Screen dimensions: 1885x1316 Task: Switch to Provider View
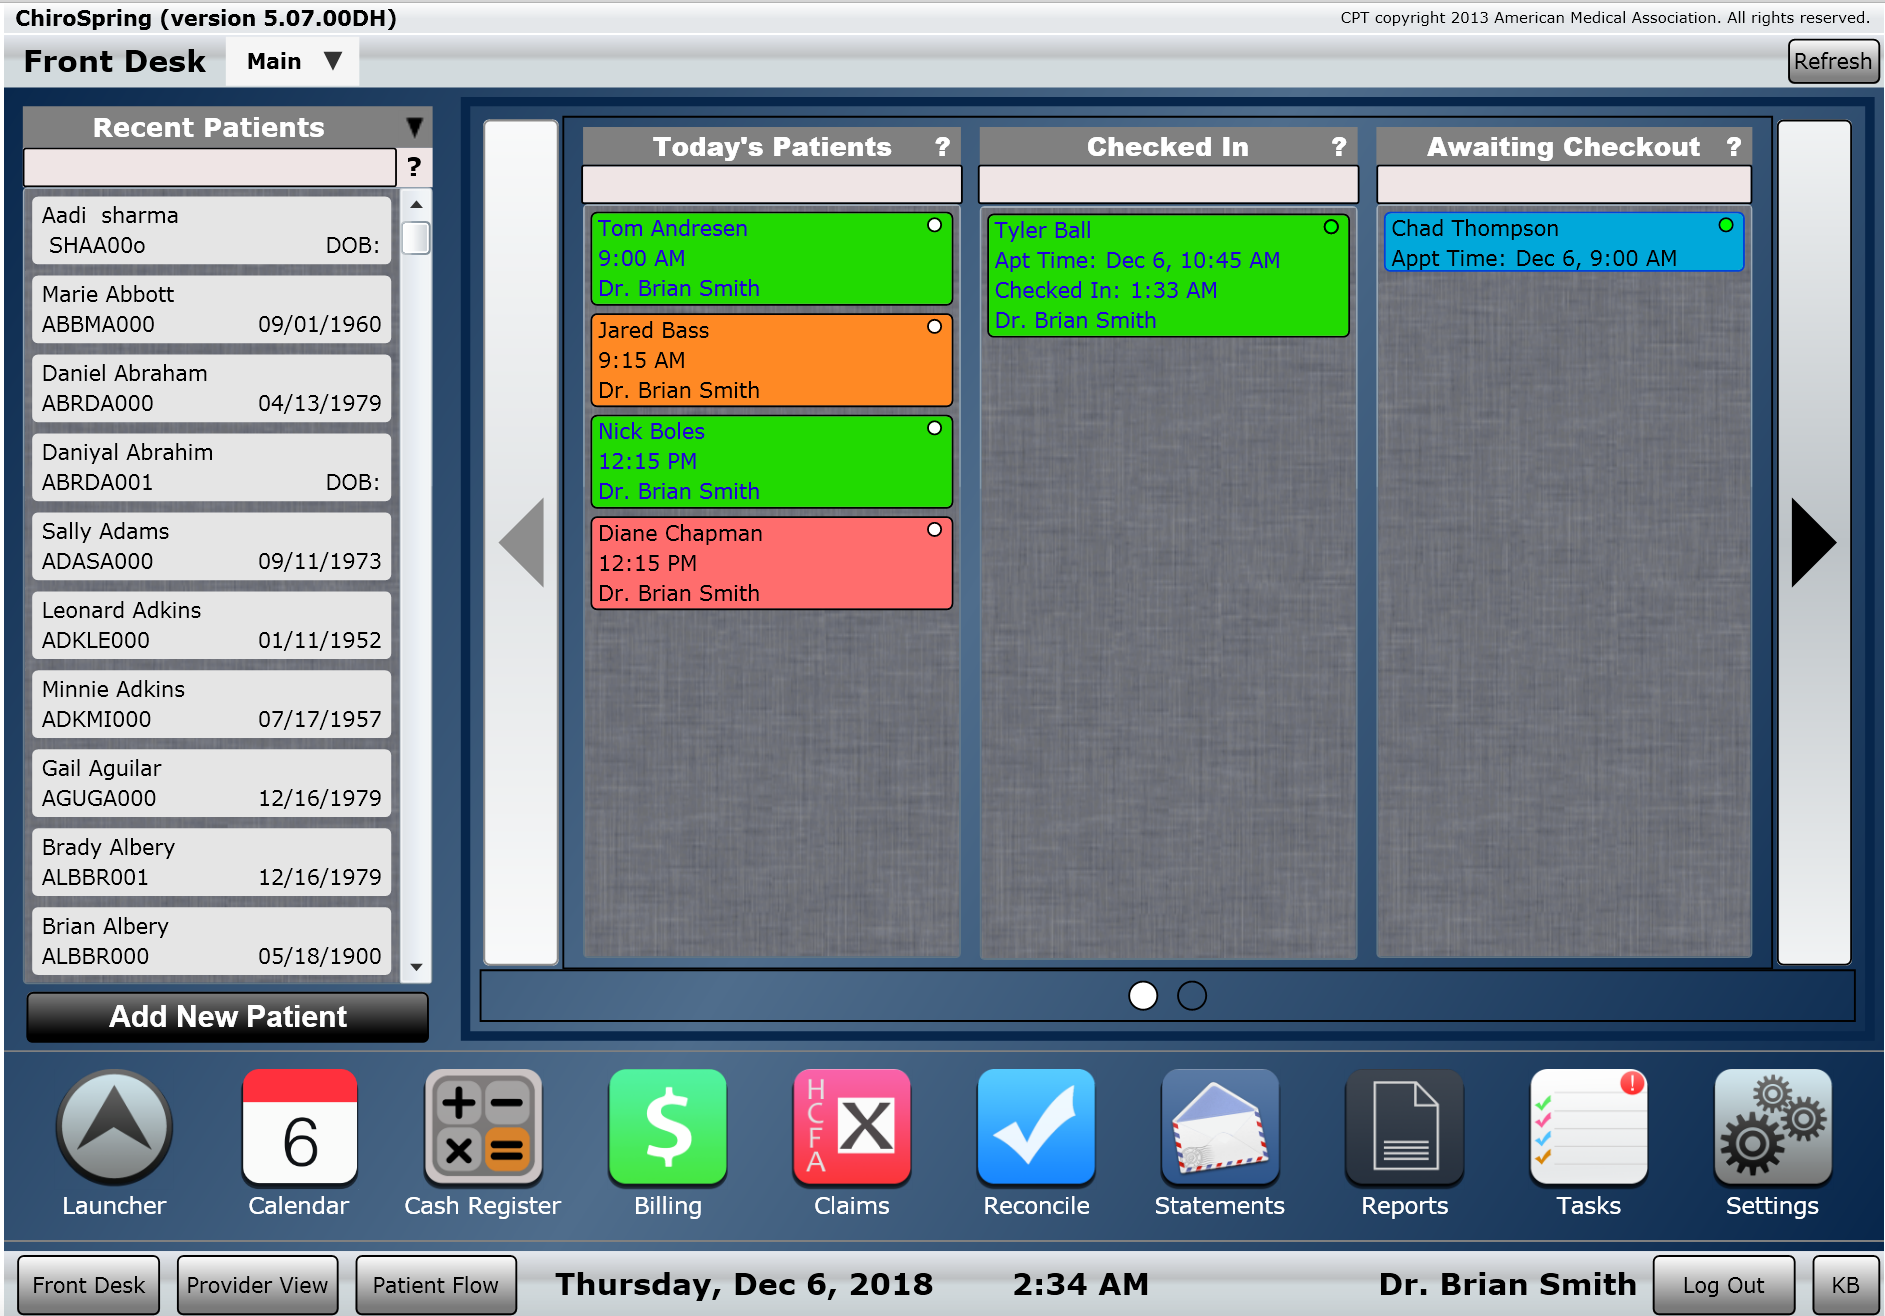(256, 1284)
